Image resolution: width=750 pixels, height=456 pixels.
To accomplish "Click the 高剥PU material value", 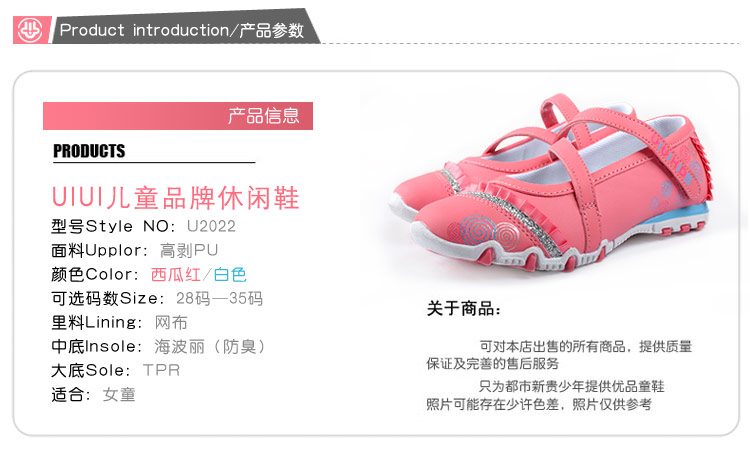I will pyautogui.click(x=189, y=250).
